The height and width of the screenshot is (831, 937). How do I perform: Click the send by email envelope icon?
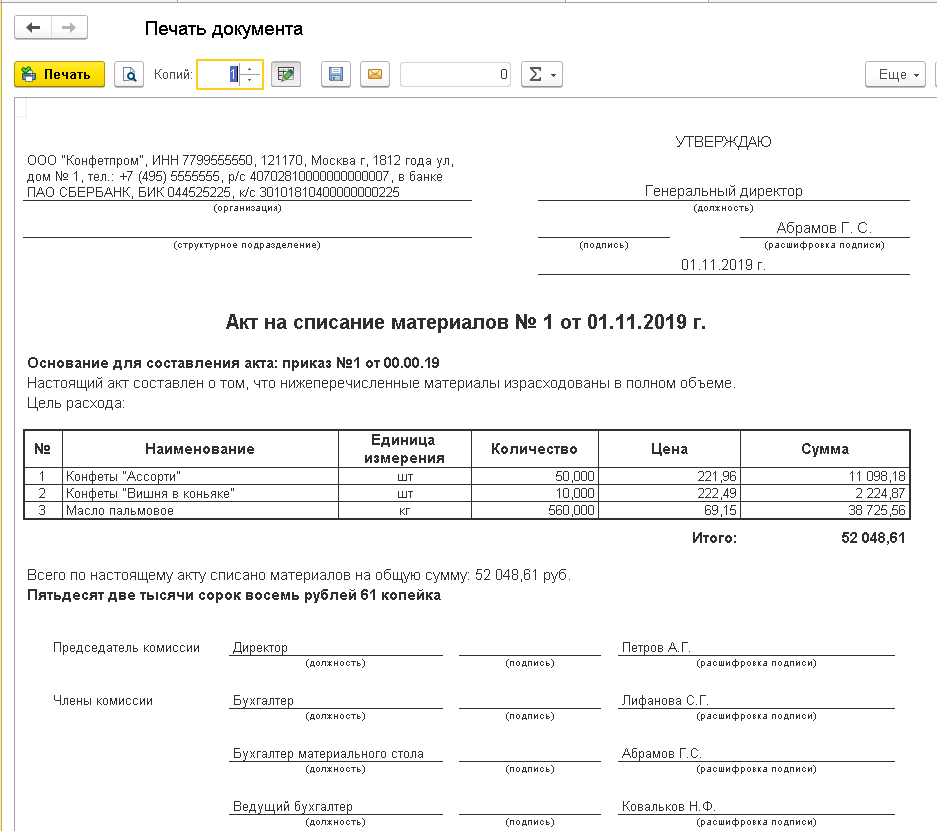pyautogui.click(x=375, y=75)
